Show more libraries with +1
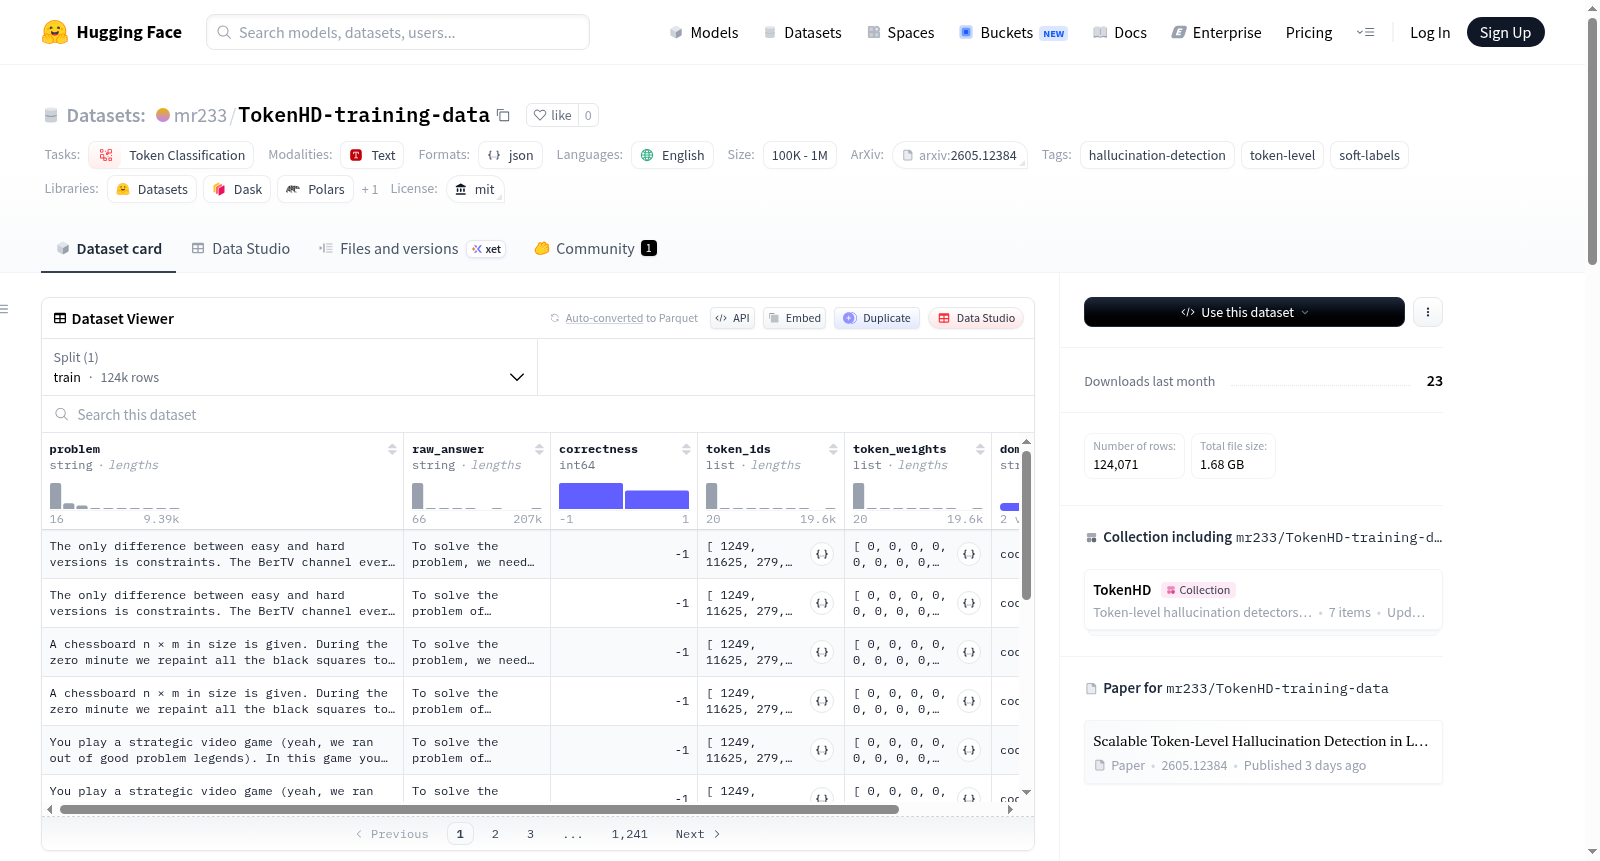1600x861 pixels. pos(370,190)
